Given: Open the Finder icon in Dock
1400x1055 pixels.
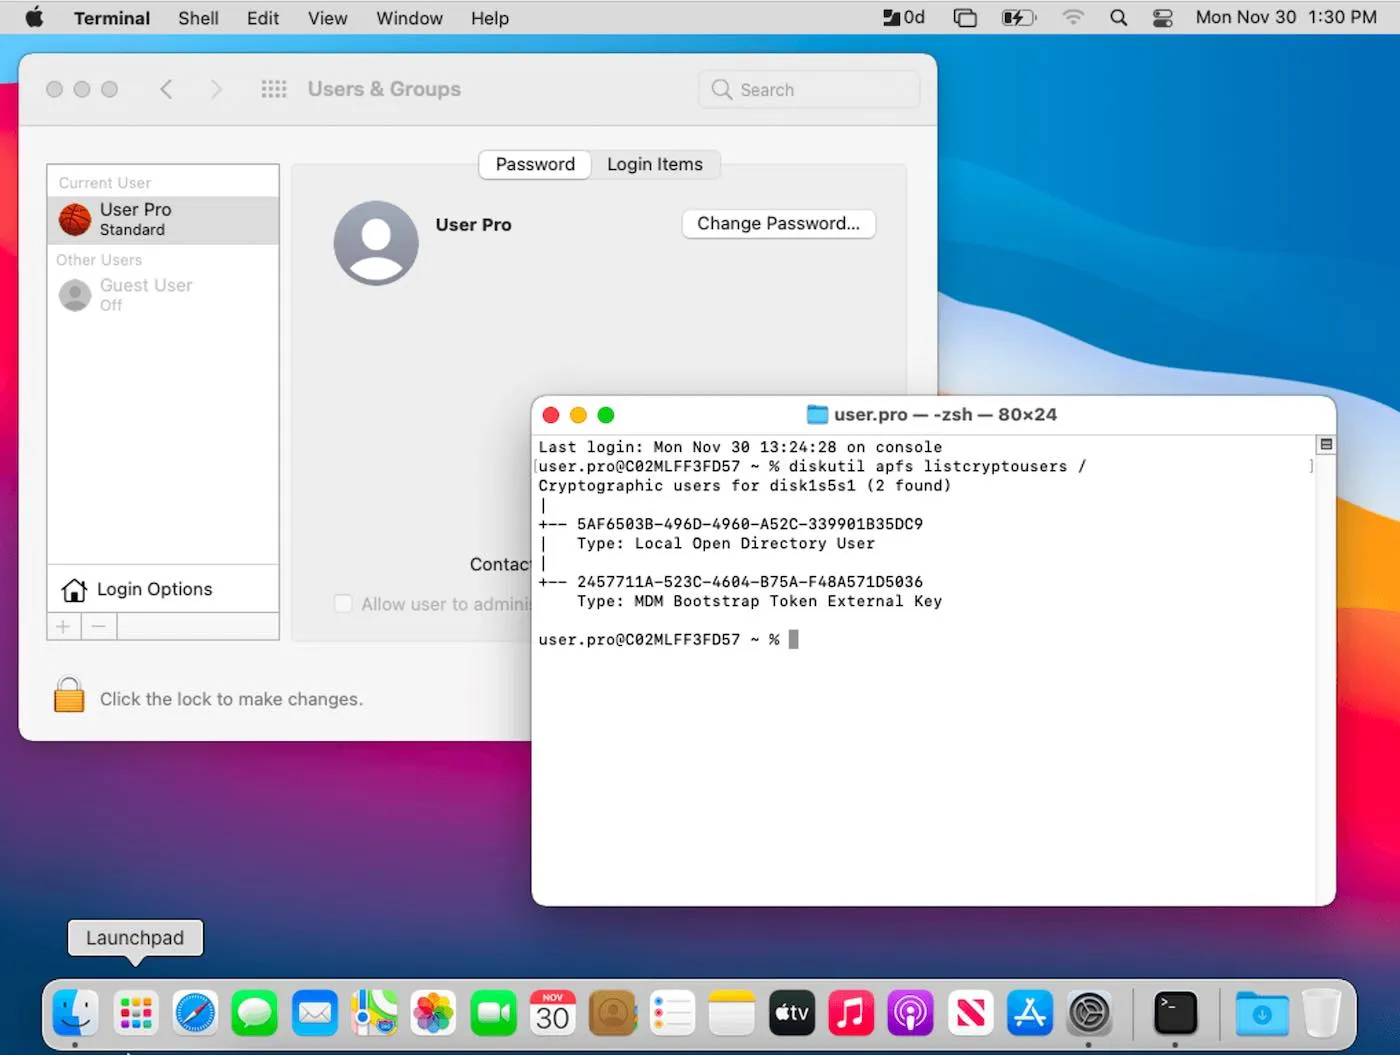Looking at the screenshot, I should (75, 1014).
